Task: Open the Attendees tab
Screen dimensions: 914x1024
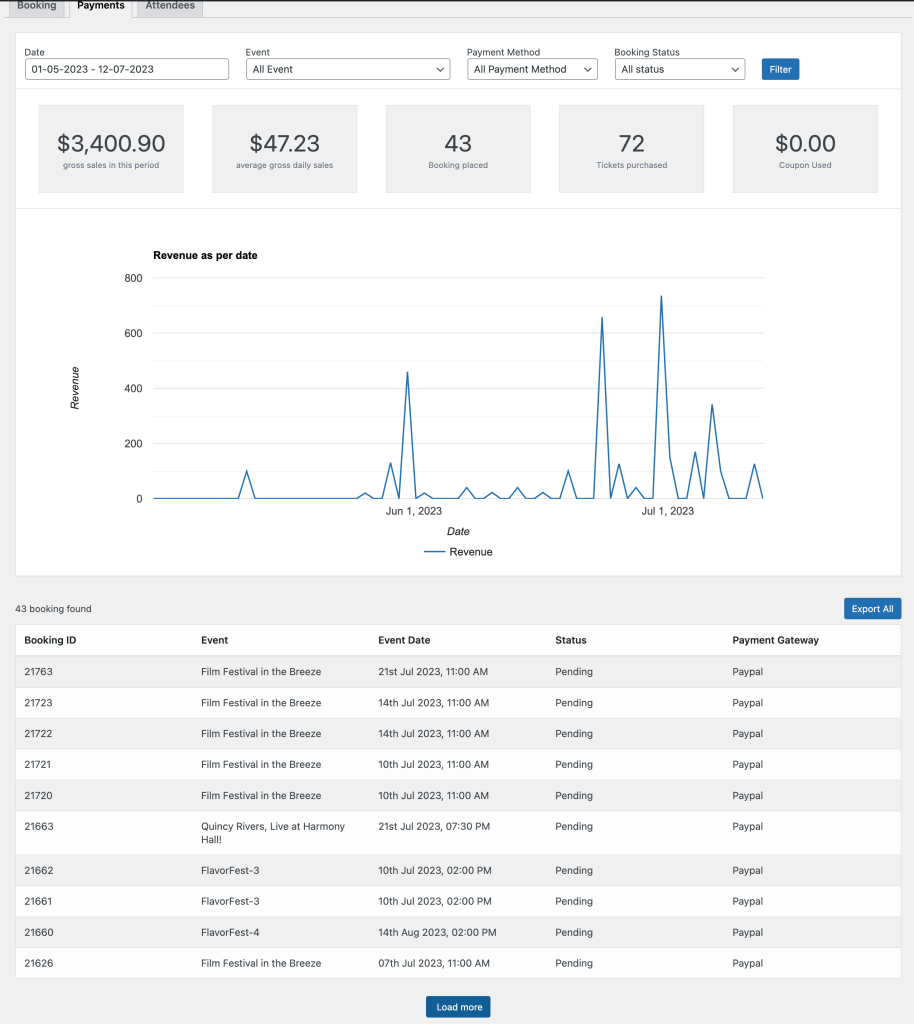Action: [170, 6]
